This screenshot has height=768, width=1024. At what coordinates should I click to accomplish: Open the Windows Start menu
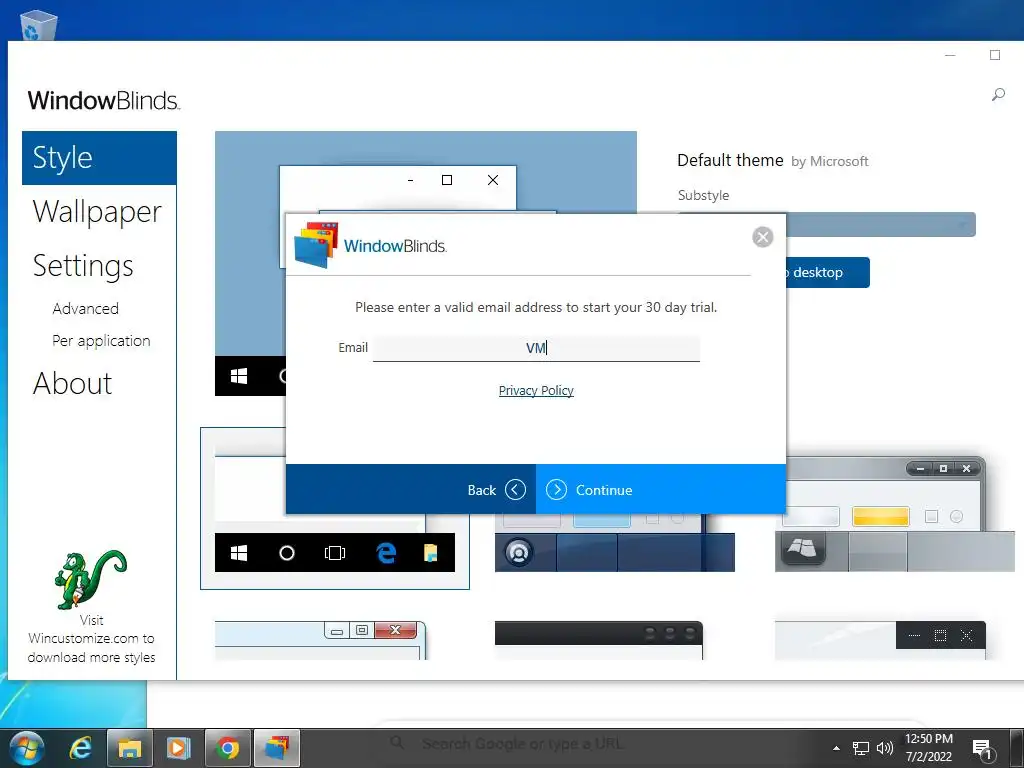click(27, 748)
